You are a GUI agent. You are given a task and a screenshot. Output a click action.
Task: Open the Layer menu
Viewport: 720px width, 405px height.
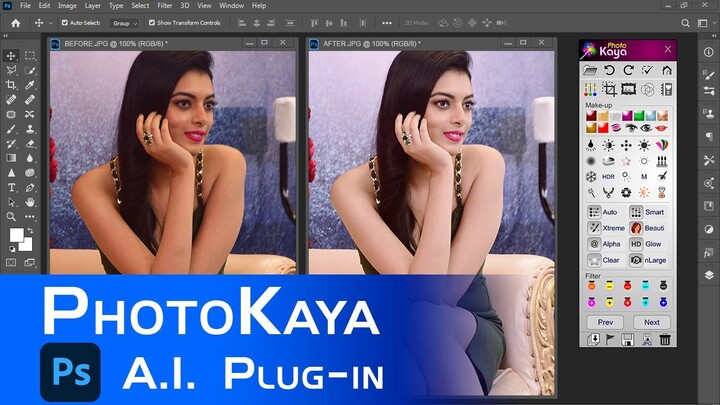pos(92,6)
